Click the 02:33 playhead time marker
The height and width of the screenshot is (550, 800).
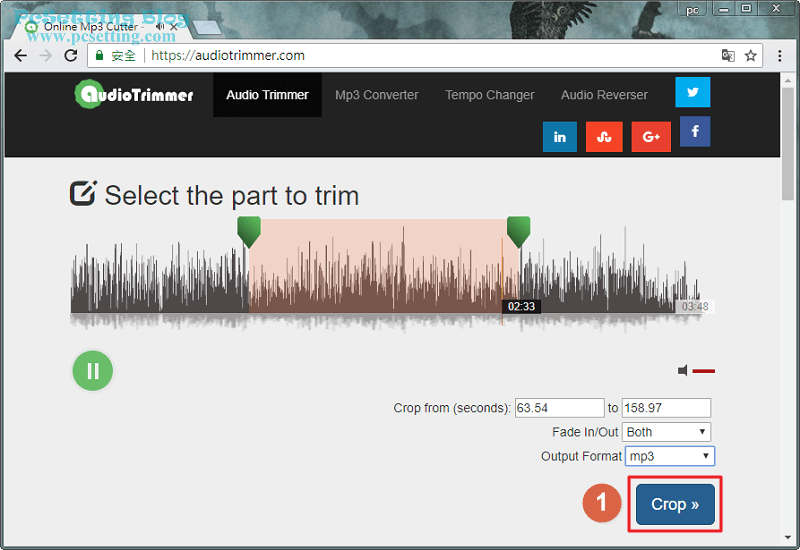(521, 306)
